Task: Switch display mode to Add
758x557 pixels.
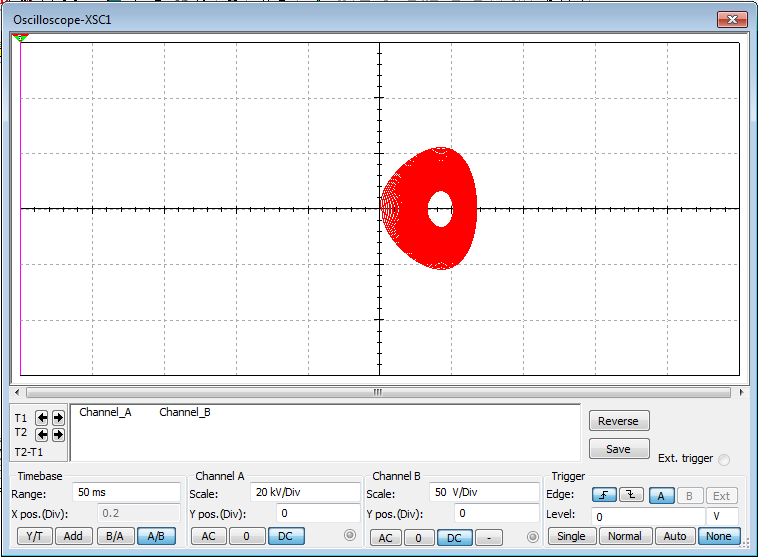Action: (73, 536)
